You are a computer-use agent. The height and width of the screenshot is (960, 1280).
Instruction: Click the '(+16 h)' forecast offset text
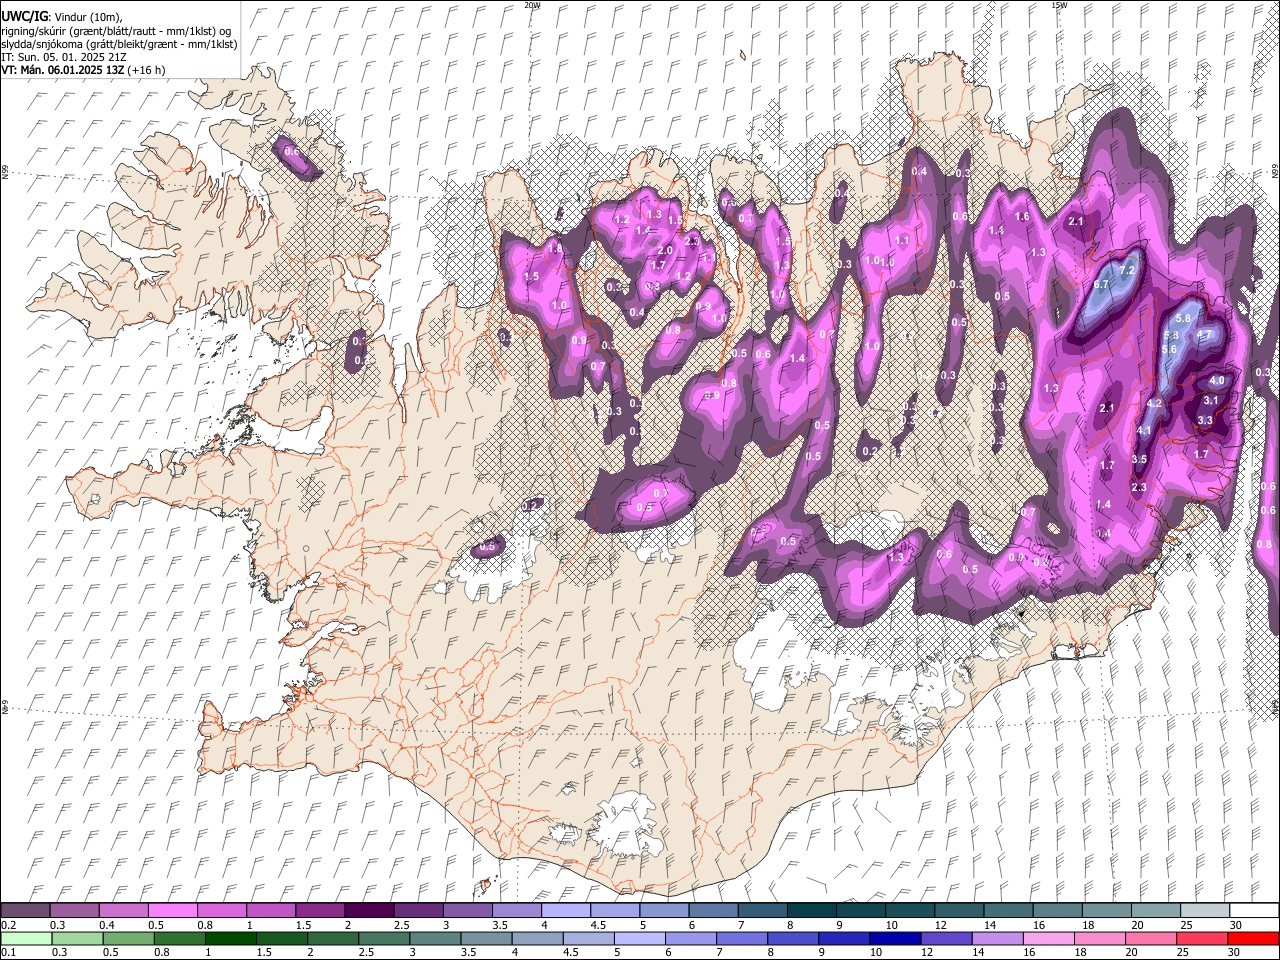[146, 70]
